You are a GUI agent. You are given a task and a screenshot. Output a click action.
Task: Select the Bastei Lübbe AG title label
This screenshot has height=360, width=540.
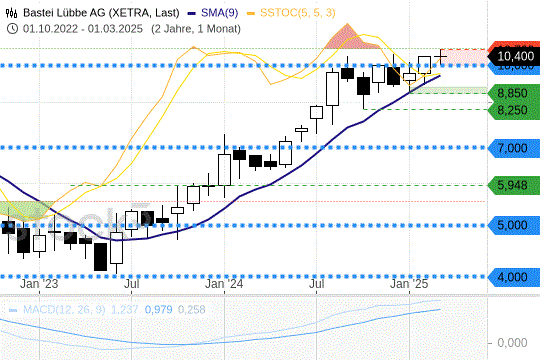coord(101,13)
